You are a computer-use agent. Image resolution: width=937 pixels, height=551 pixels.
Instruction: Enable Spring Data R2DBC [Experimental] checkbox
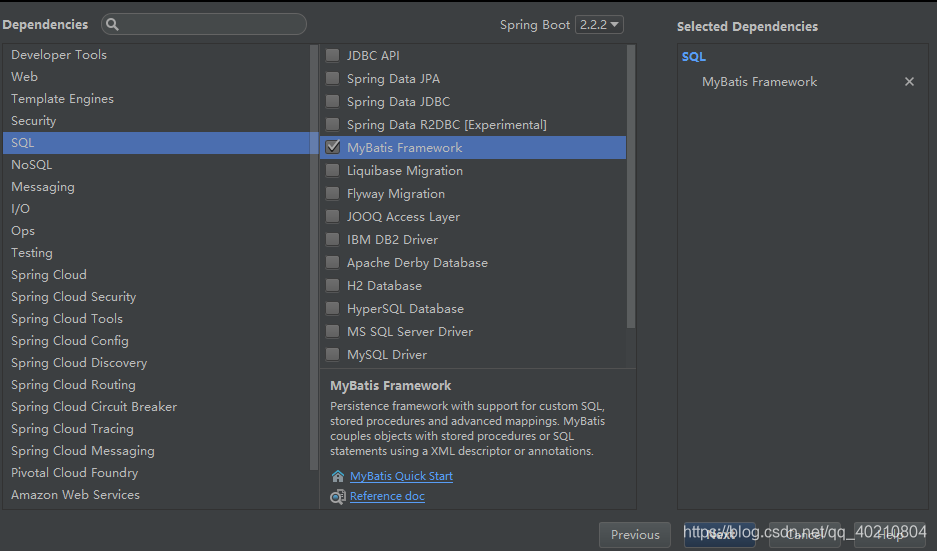click(x=332, y=124)
